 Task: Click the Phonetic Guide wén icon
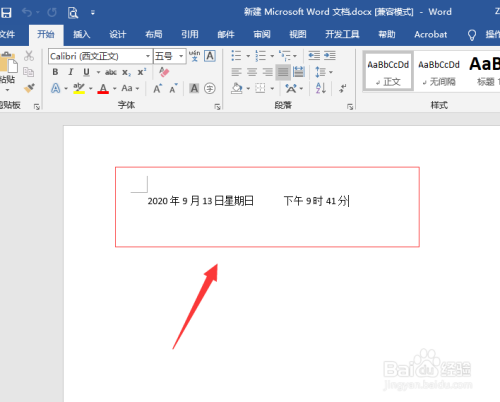click(194, 56)
